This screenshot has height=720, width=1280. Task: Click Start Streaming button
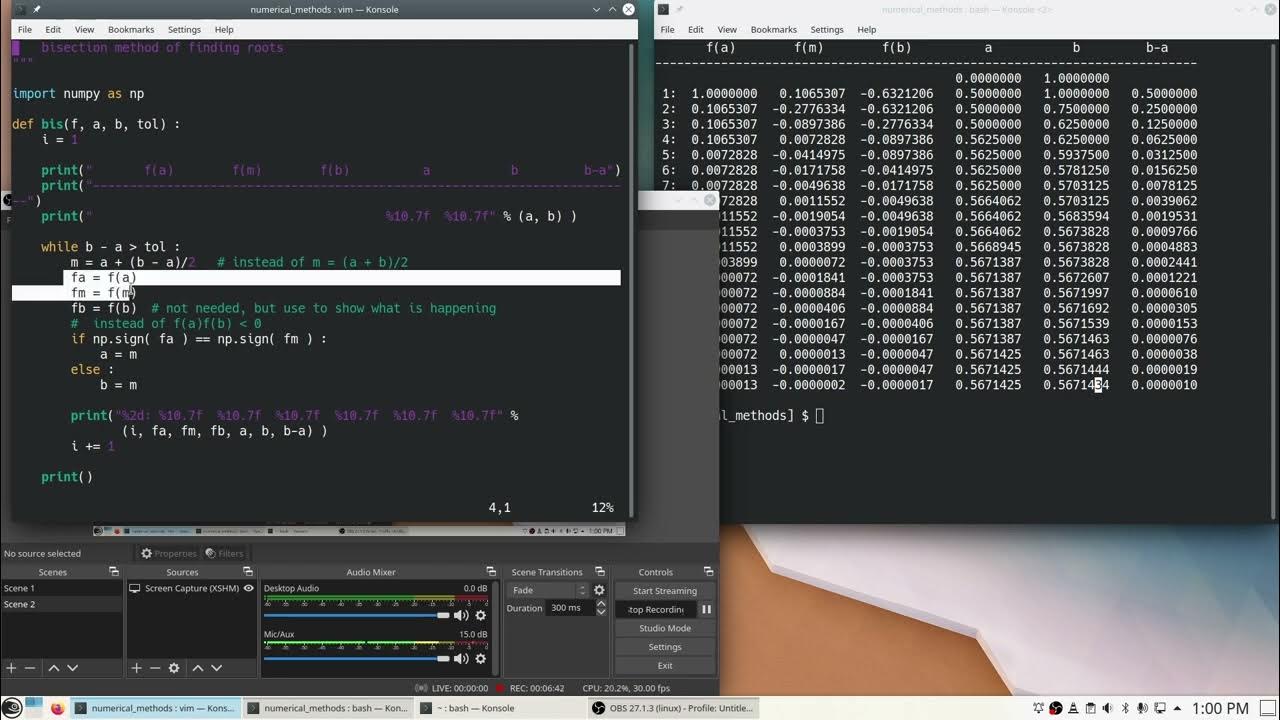pos(664,590)
